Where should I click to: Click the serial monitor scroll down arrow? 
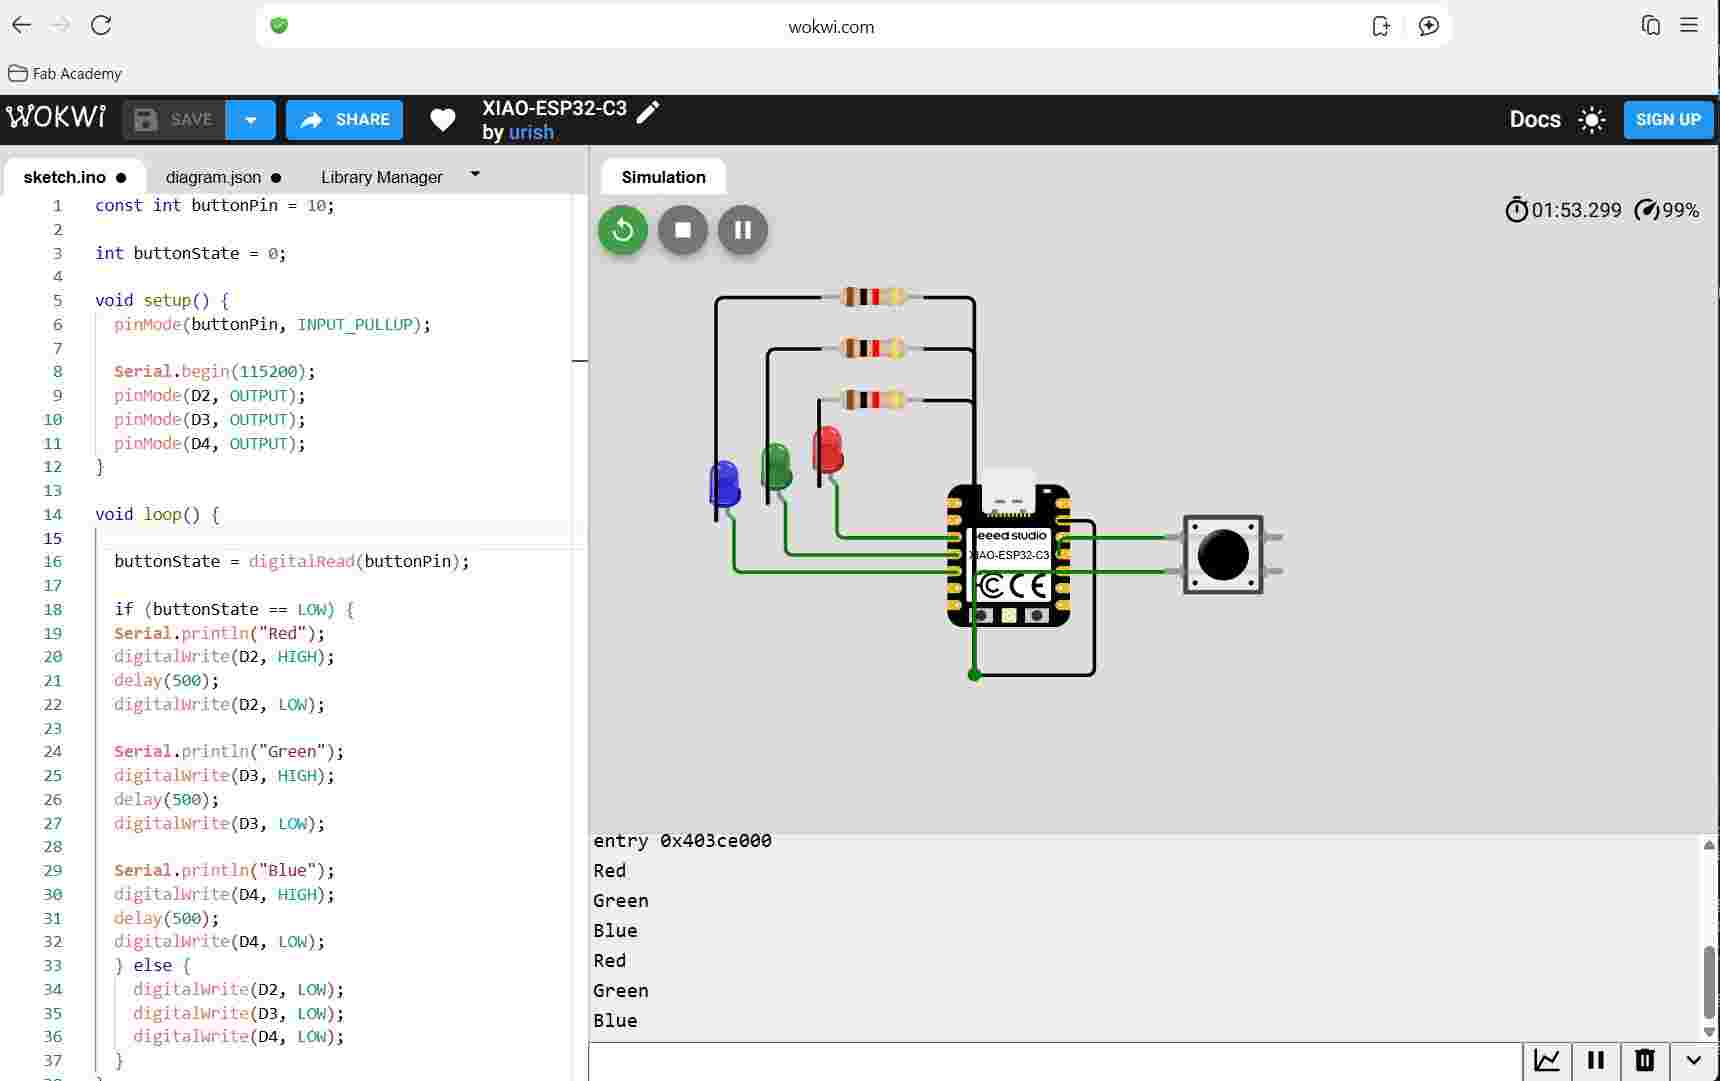[x=1709, y=1032]
